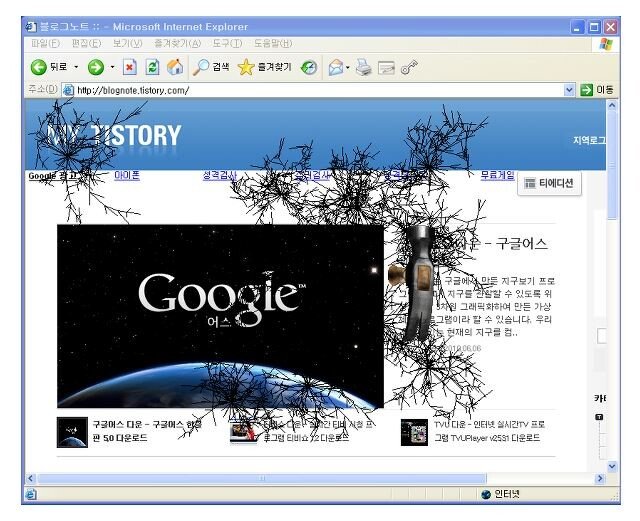The image size is (640, 521).
Task: Open the 성격검사 ad link
Action: point(220,176)
